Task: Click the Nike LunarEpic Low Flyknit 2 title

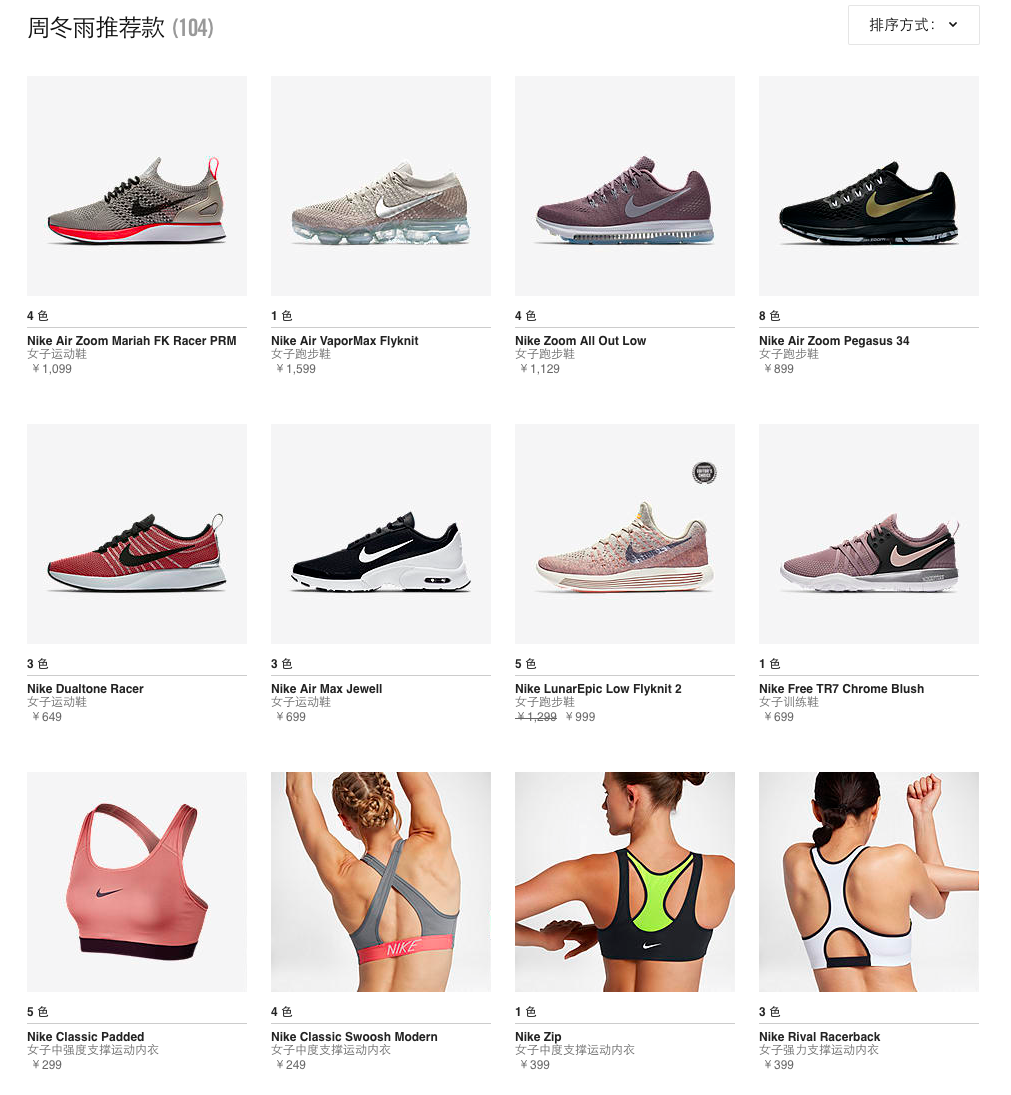Action: click(x=598, y=689)
